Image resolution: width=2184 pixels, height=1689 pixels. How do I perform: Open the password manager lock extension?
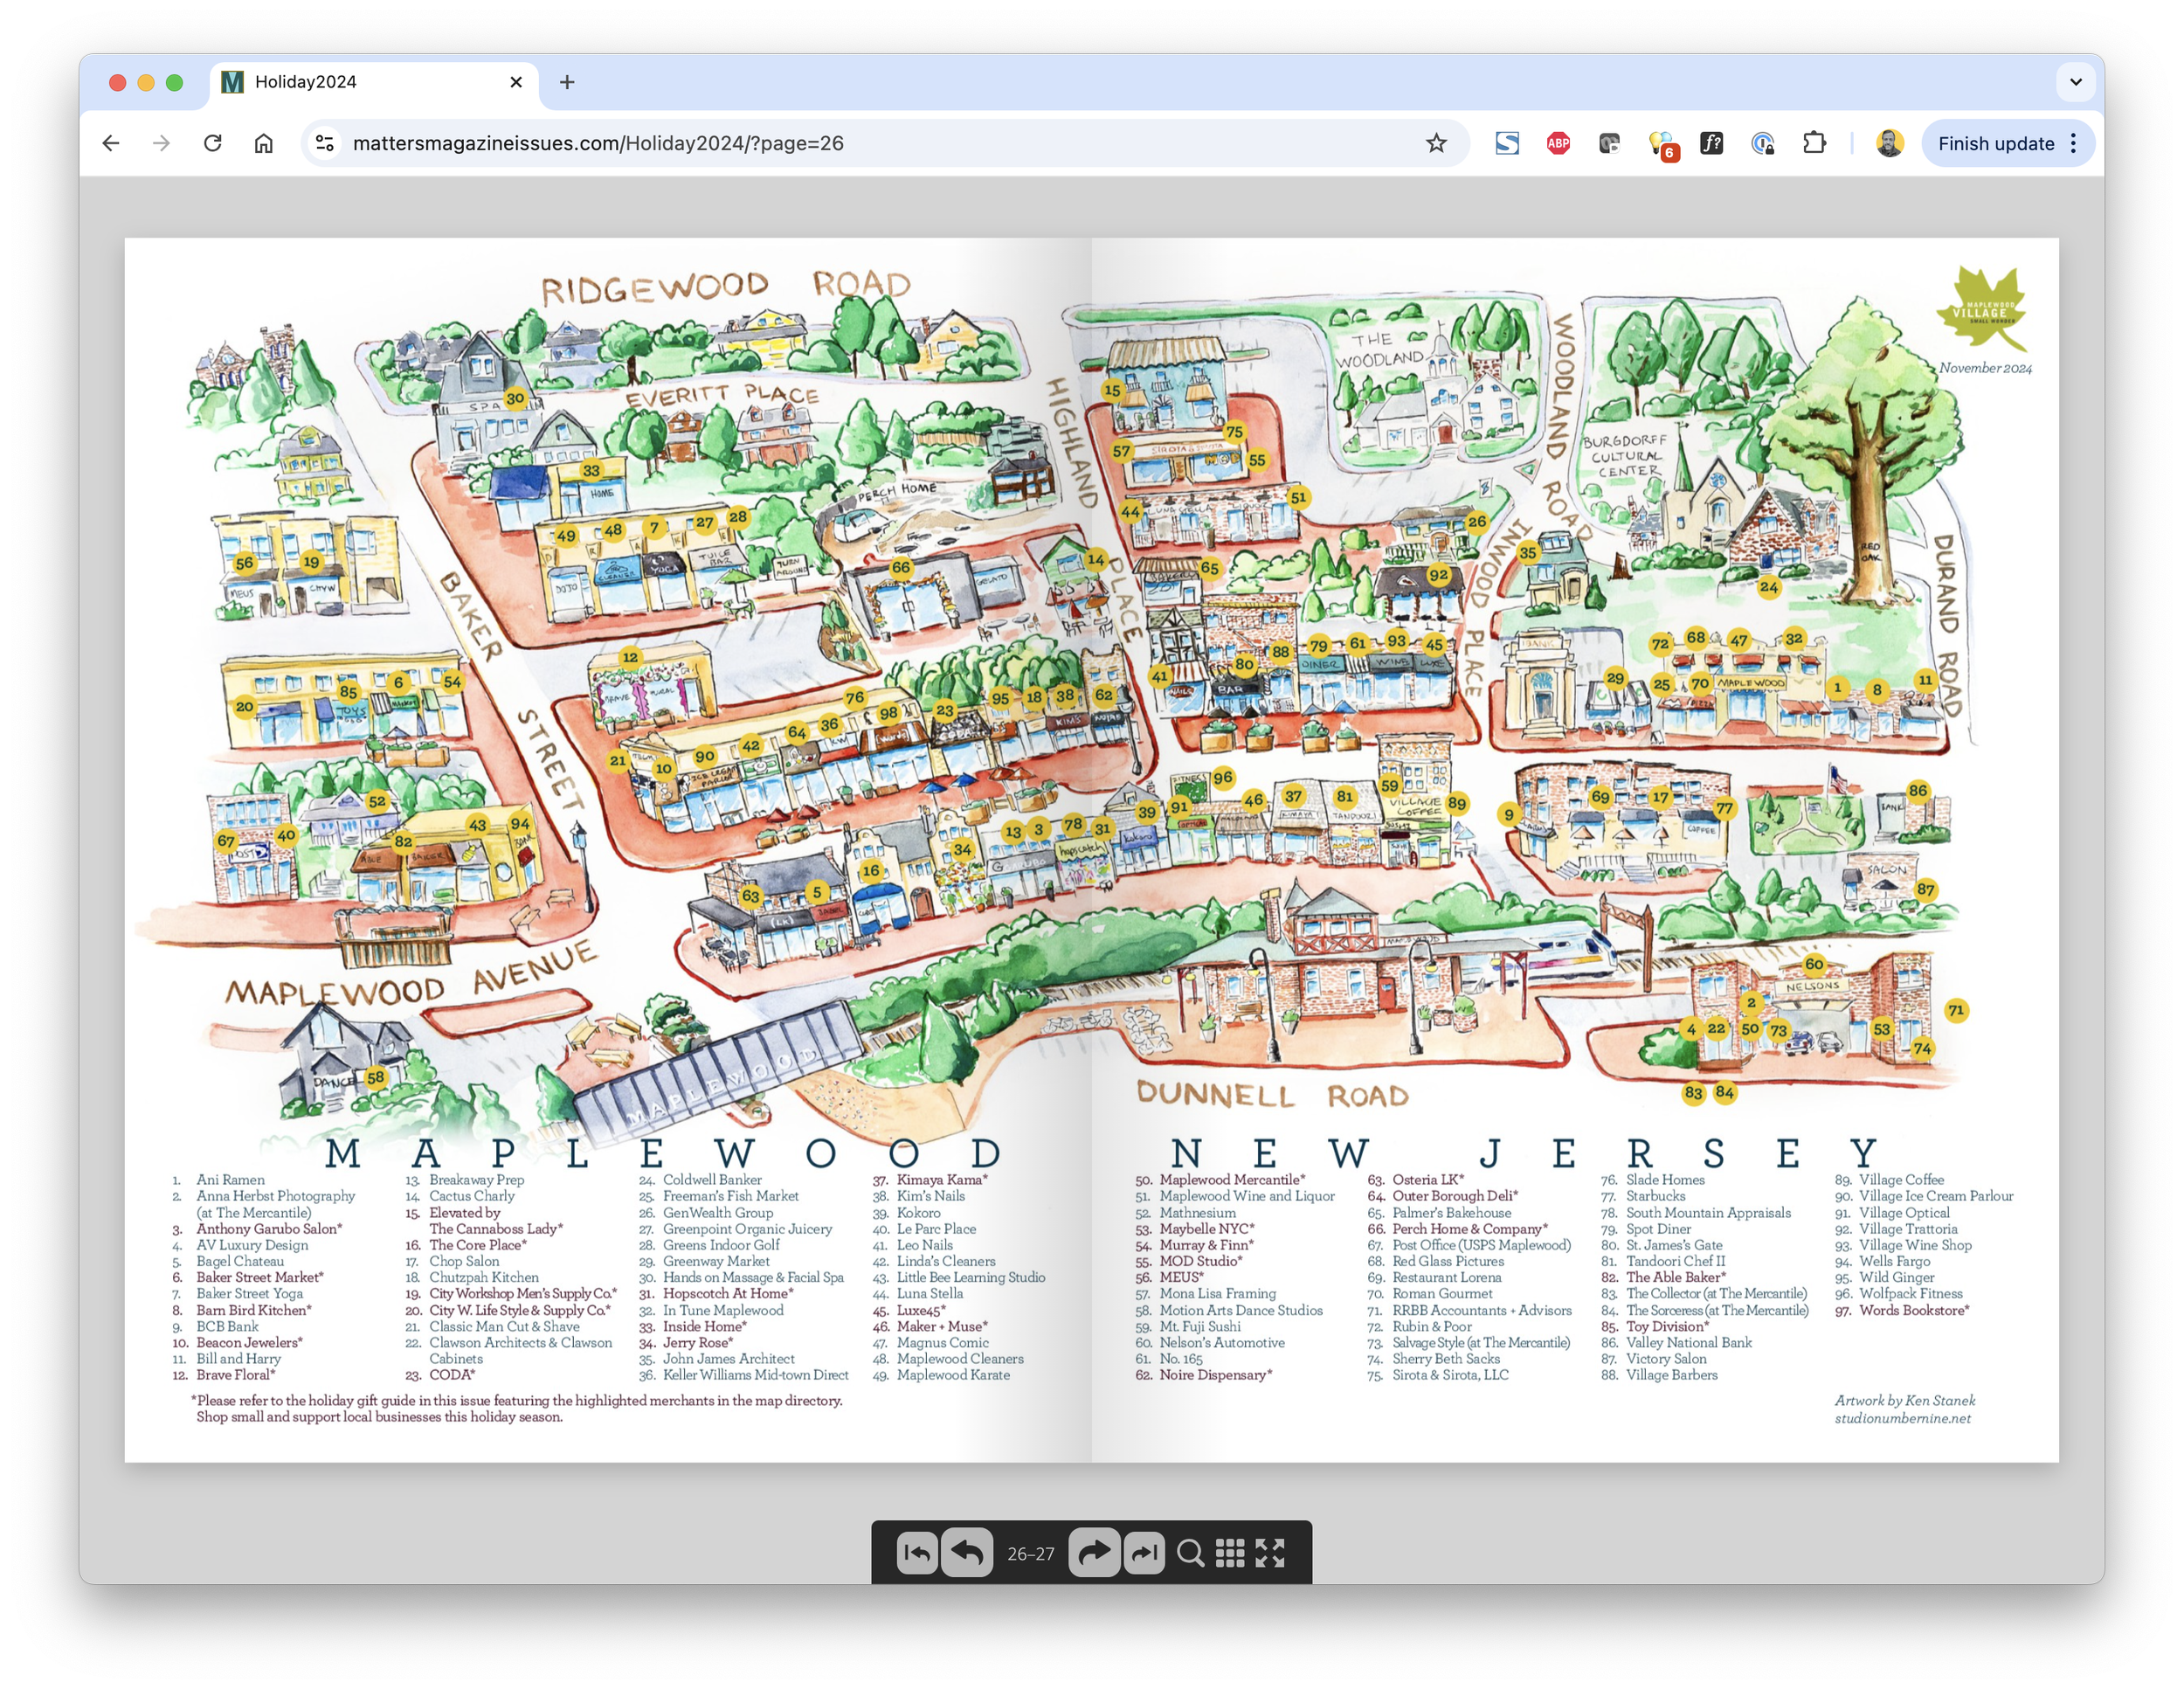pyautogui.click(x=1762, y=143)
